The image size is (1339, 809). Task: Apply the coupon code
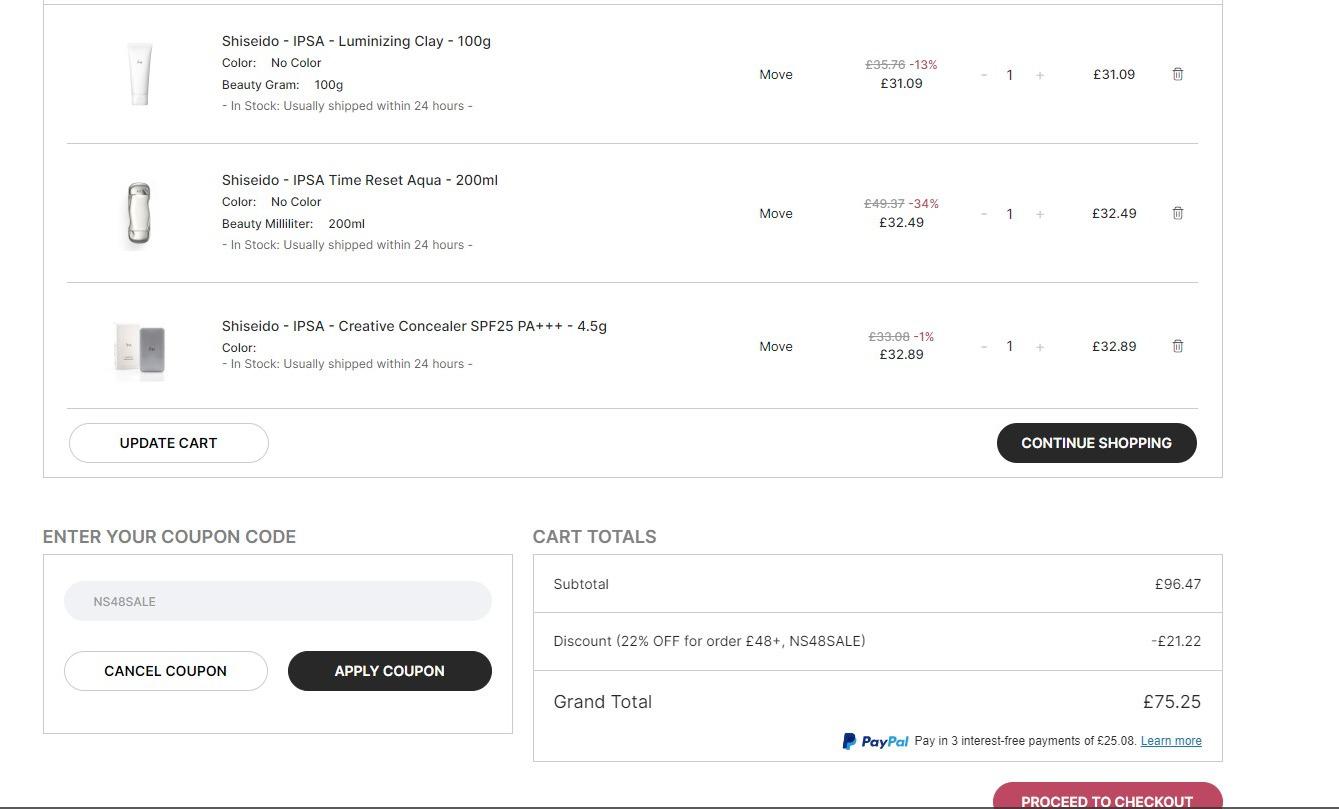389,671
